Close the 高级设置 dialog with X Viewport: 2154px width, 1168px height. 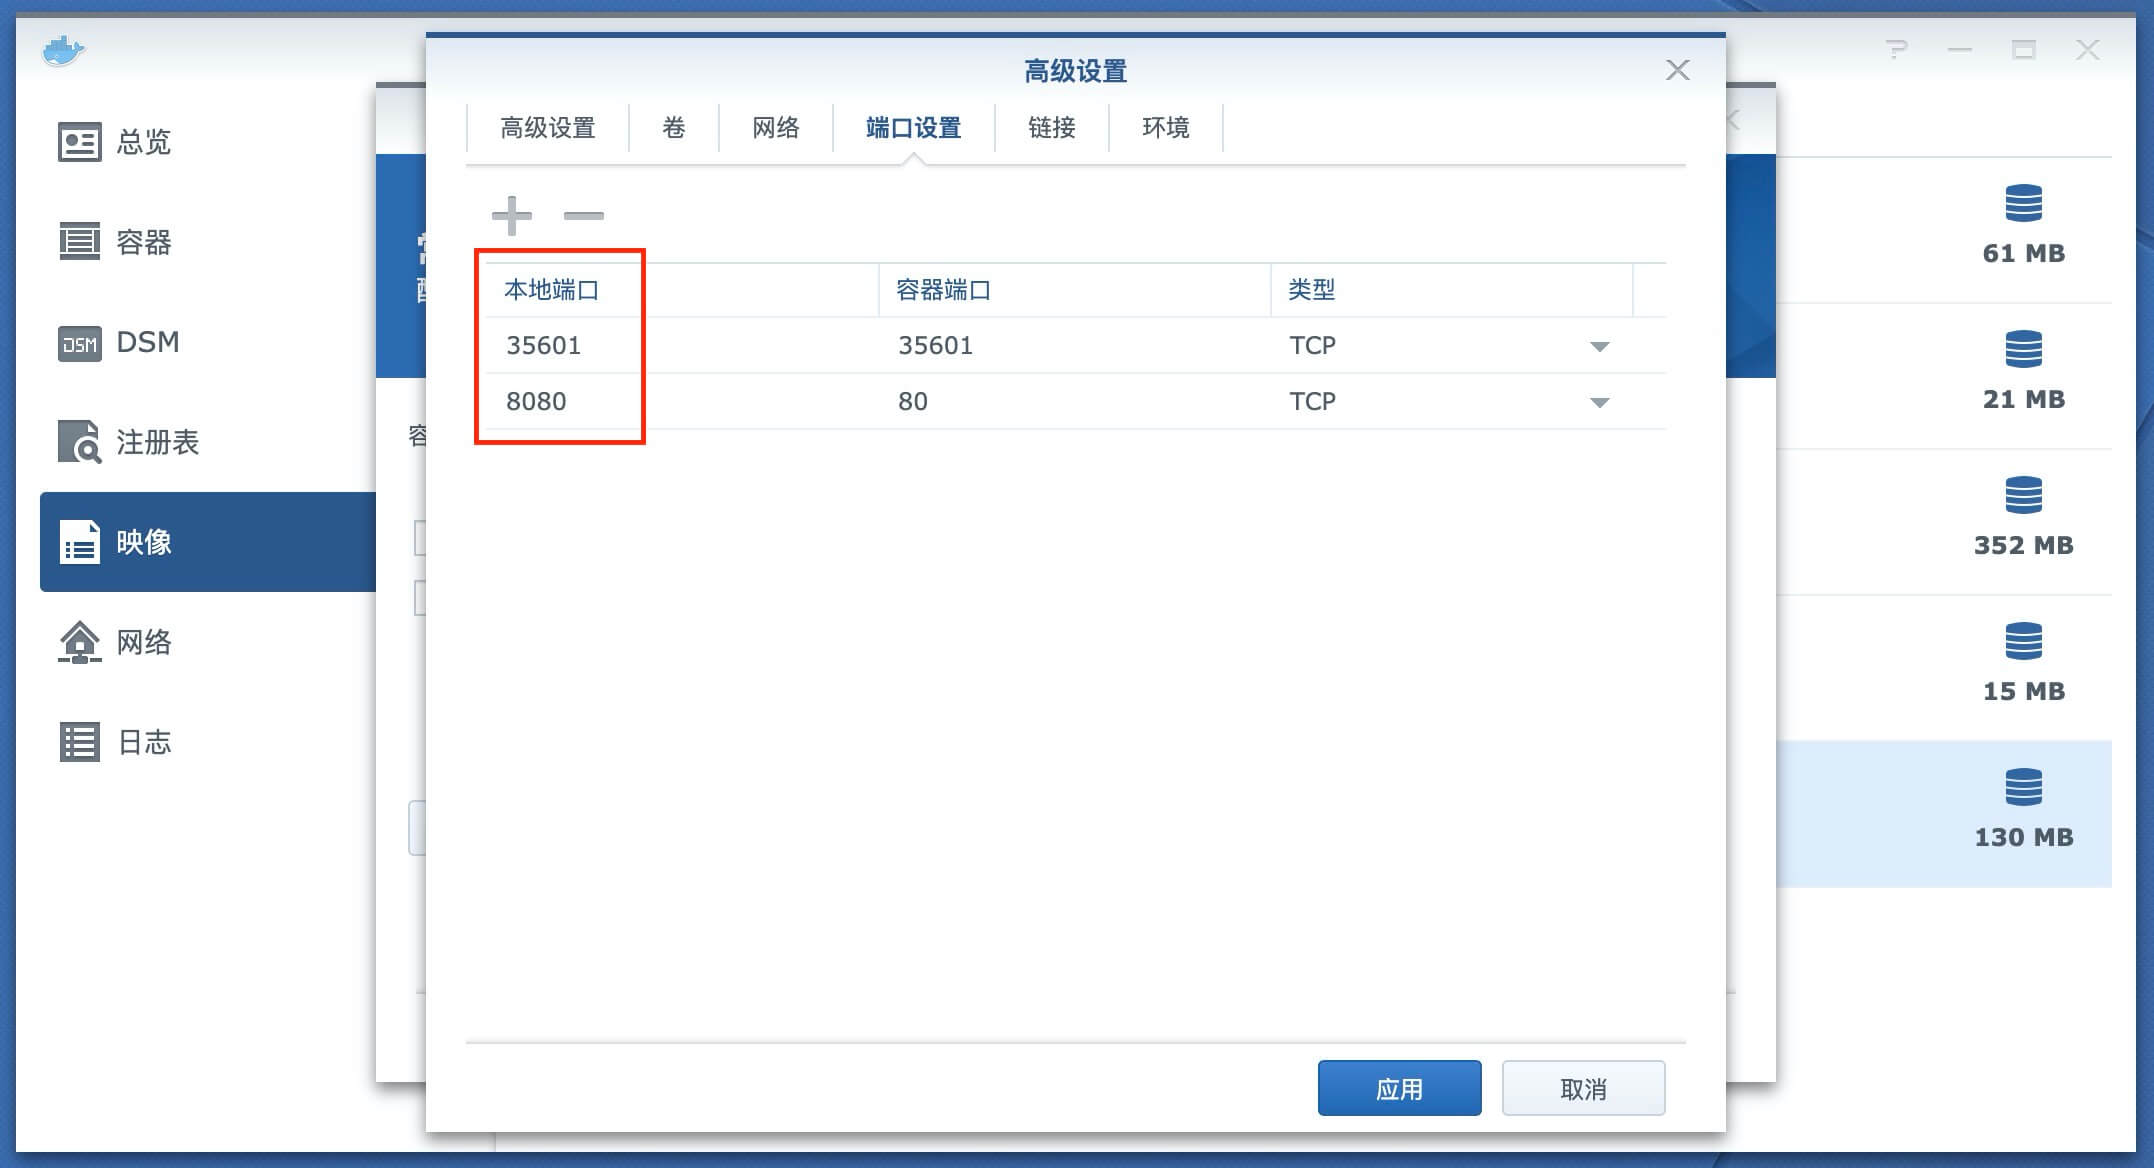1677,70
